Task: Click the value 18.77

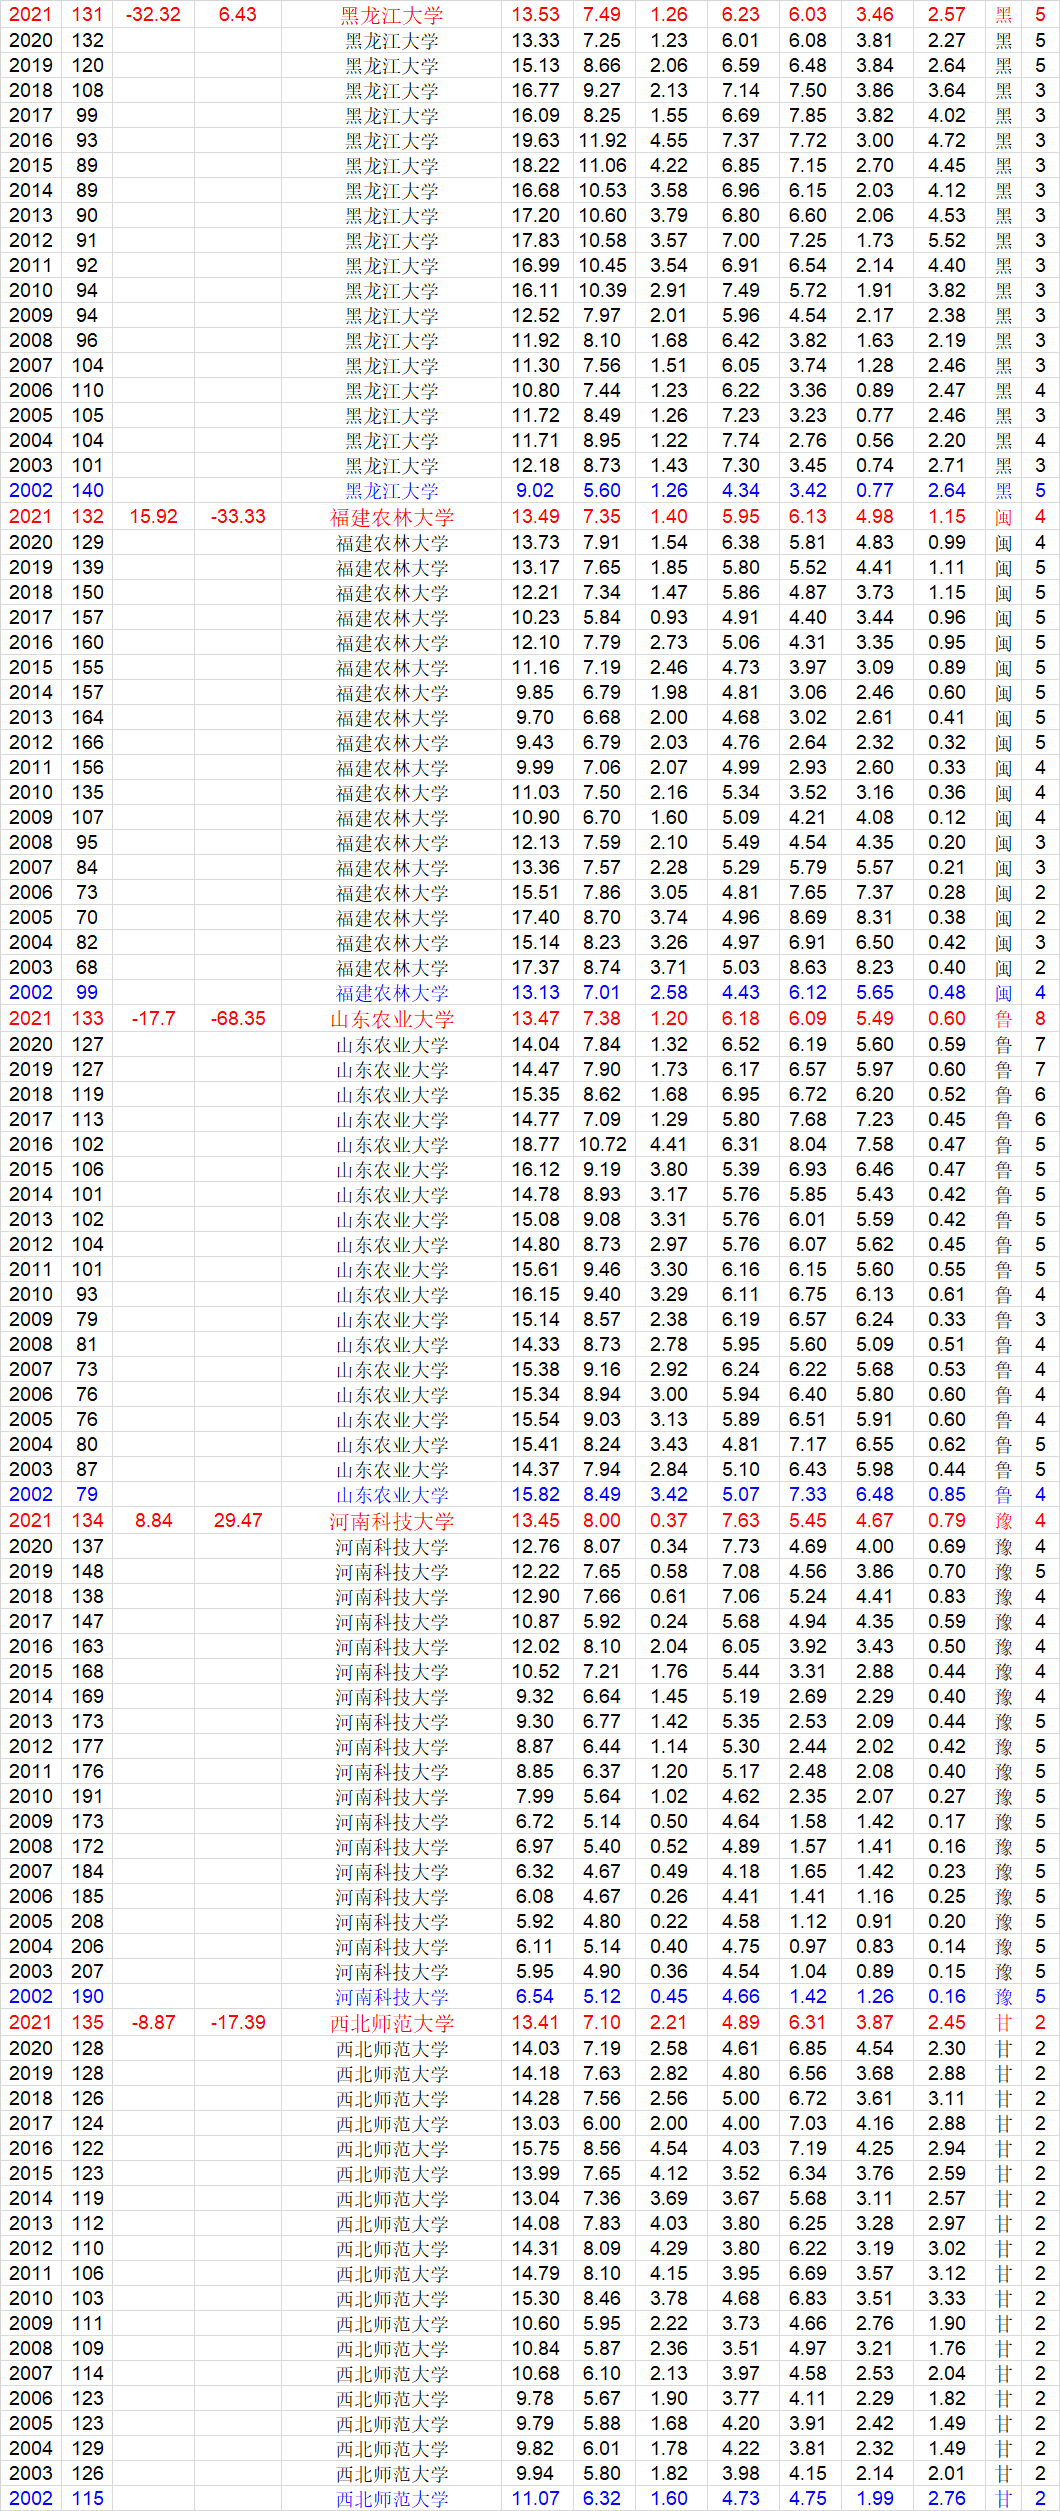Action: click(536, 1144)
